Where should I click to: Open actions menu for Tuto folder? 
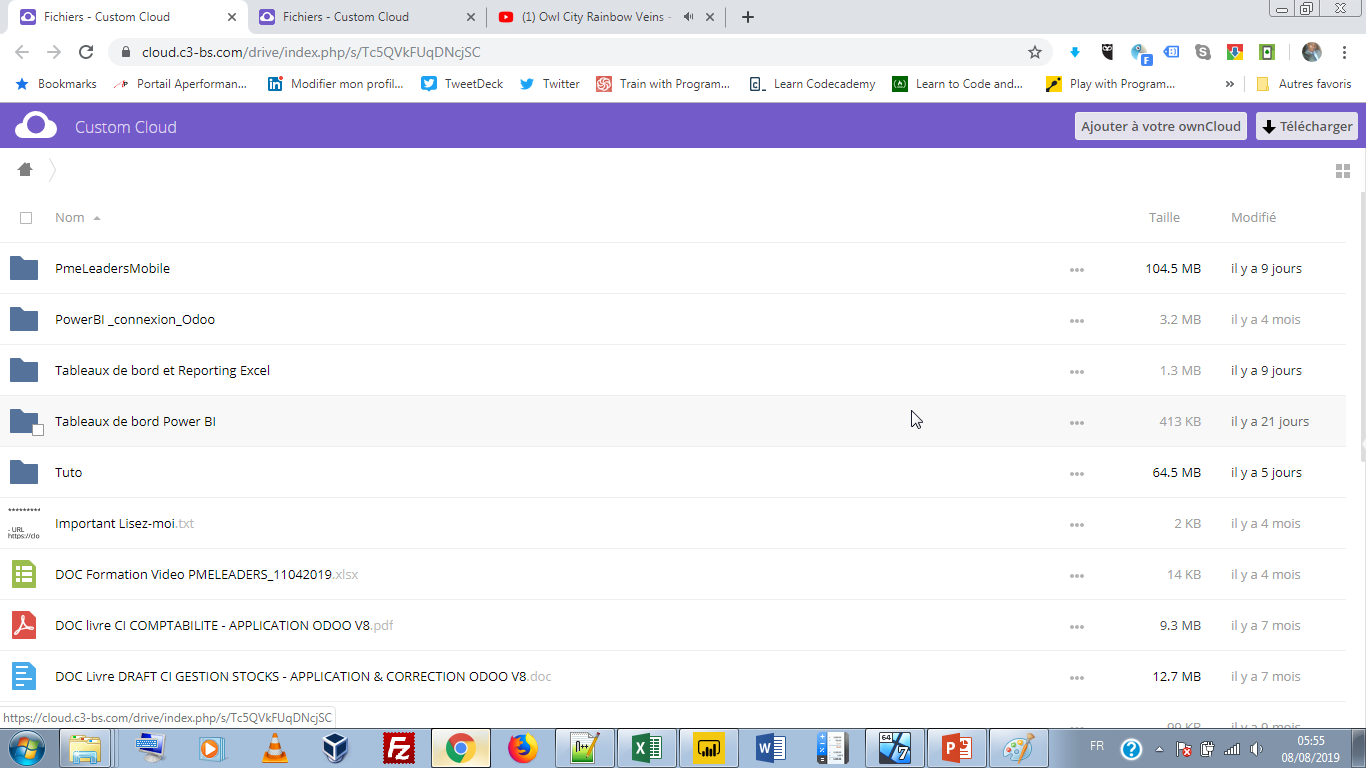pos(1076,473)
